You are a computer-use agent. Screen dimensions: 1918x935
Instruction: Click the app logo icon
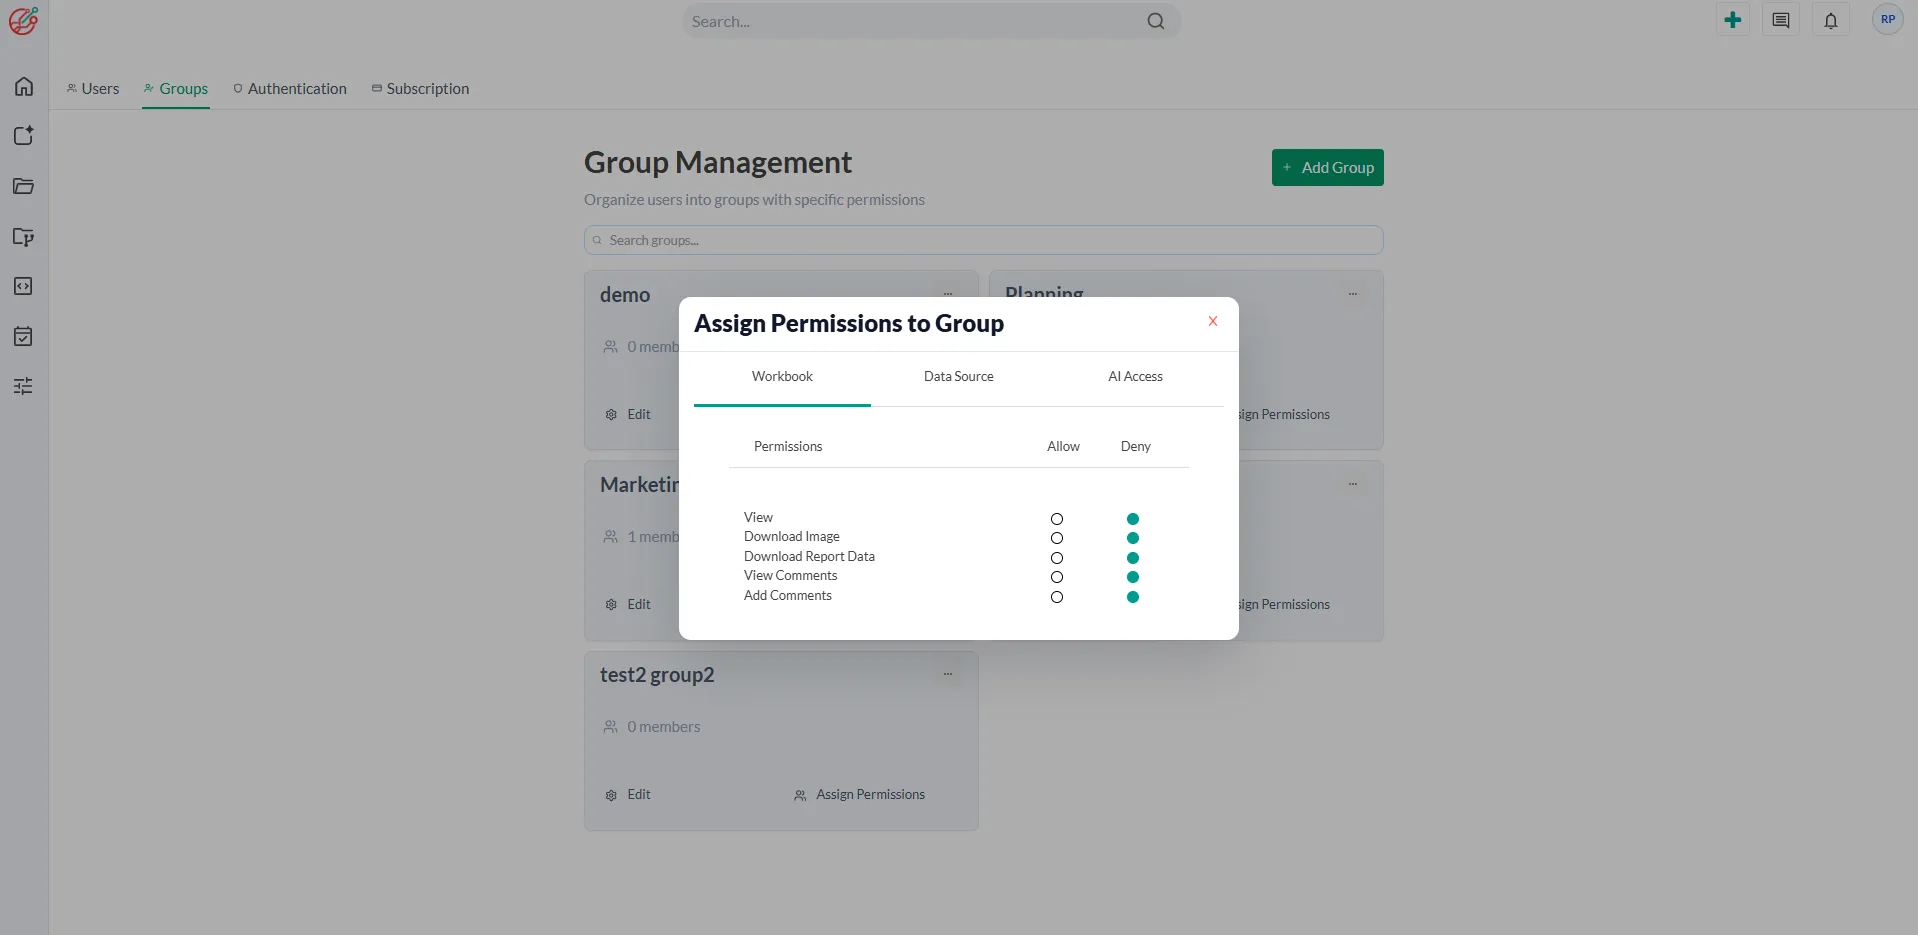[23, 21]
